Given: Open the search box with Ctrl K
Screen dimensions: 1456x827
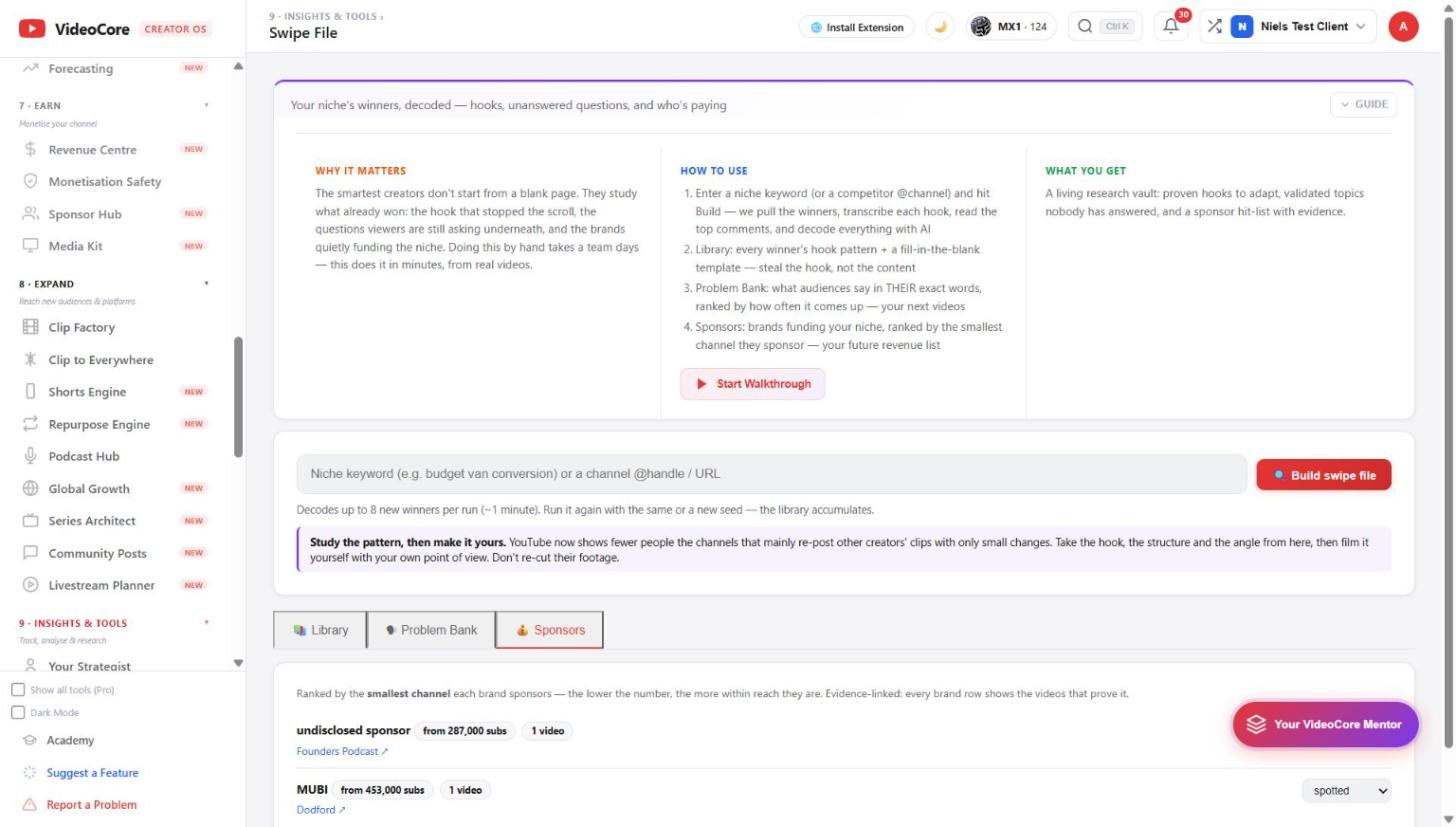Looking at the screenshot, I should pyautogui.click(x=1106, y=27).
